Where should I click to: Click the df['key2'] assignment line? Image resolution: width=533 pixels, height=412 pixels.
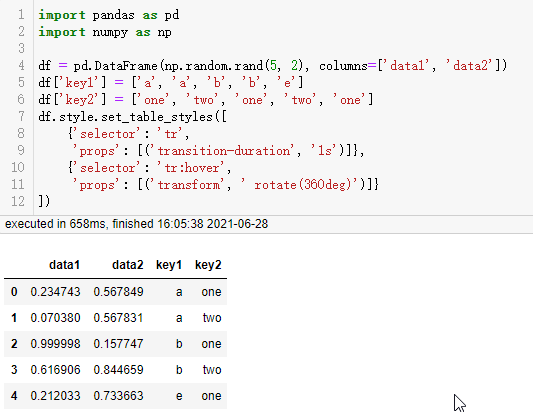pos(206,100)
